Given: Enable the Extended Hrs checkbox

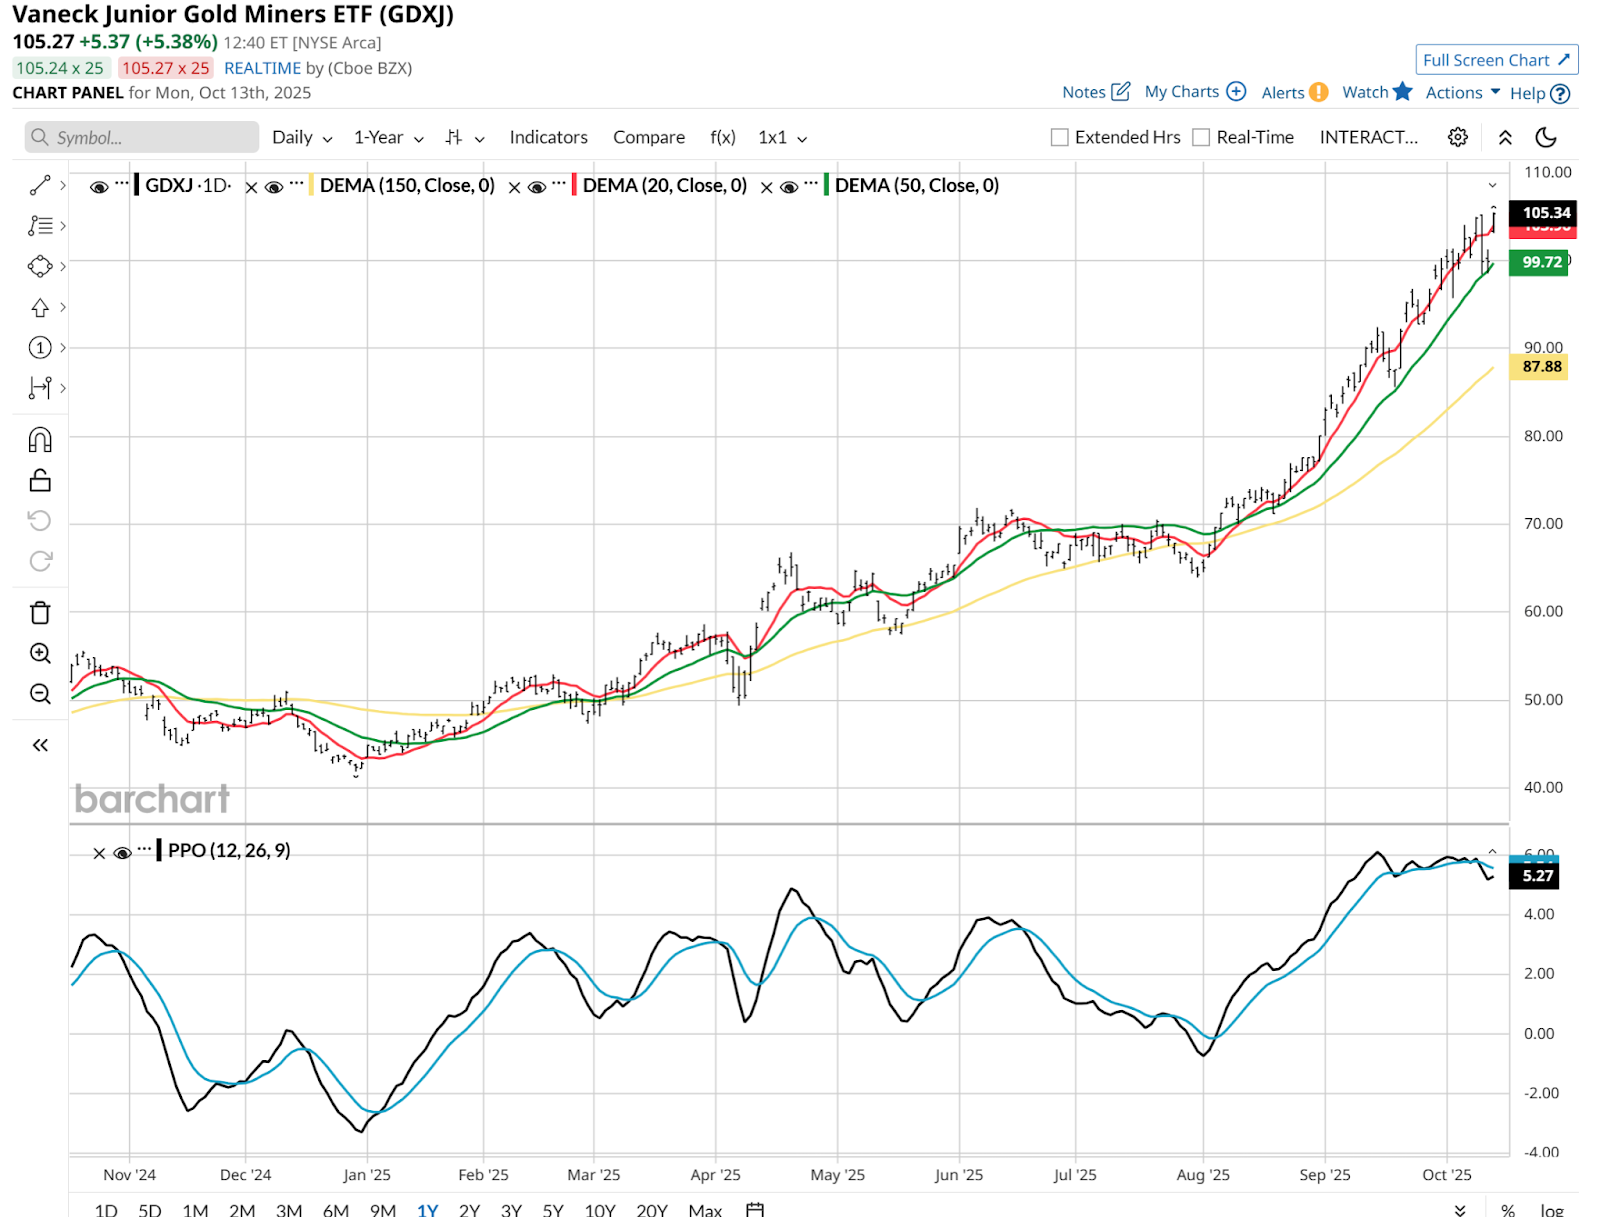Looking at the screenshot, I should tap(1060, 137).
